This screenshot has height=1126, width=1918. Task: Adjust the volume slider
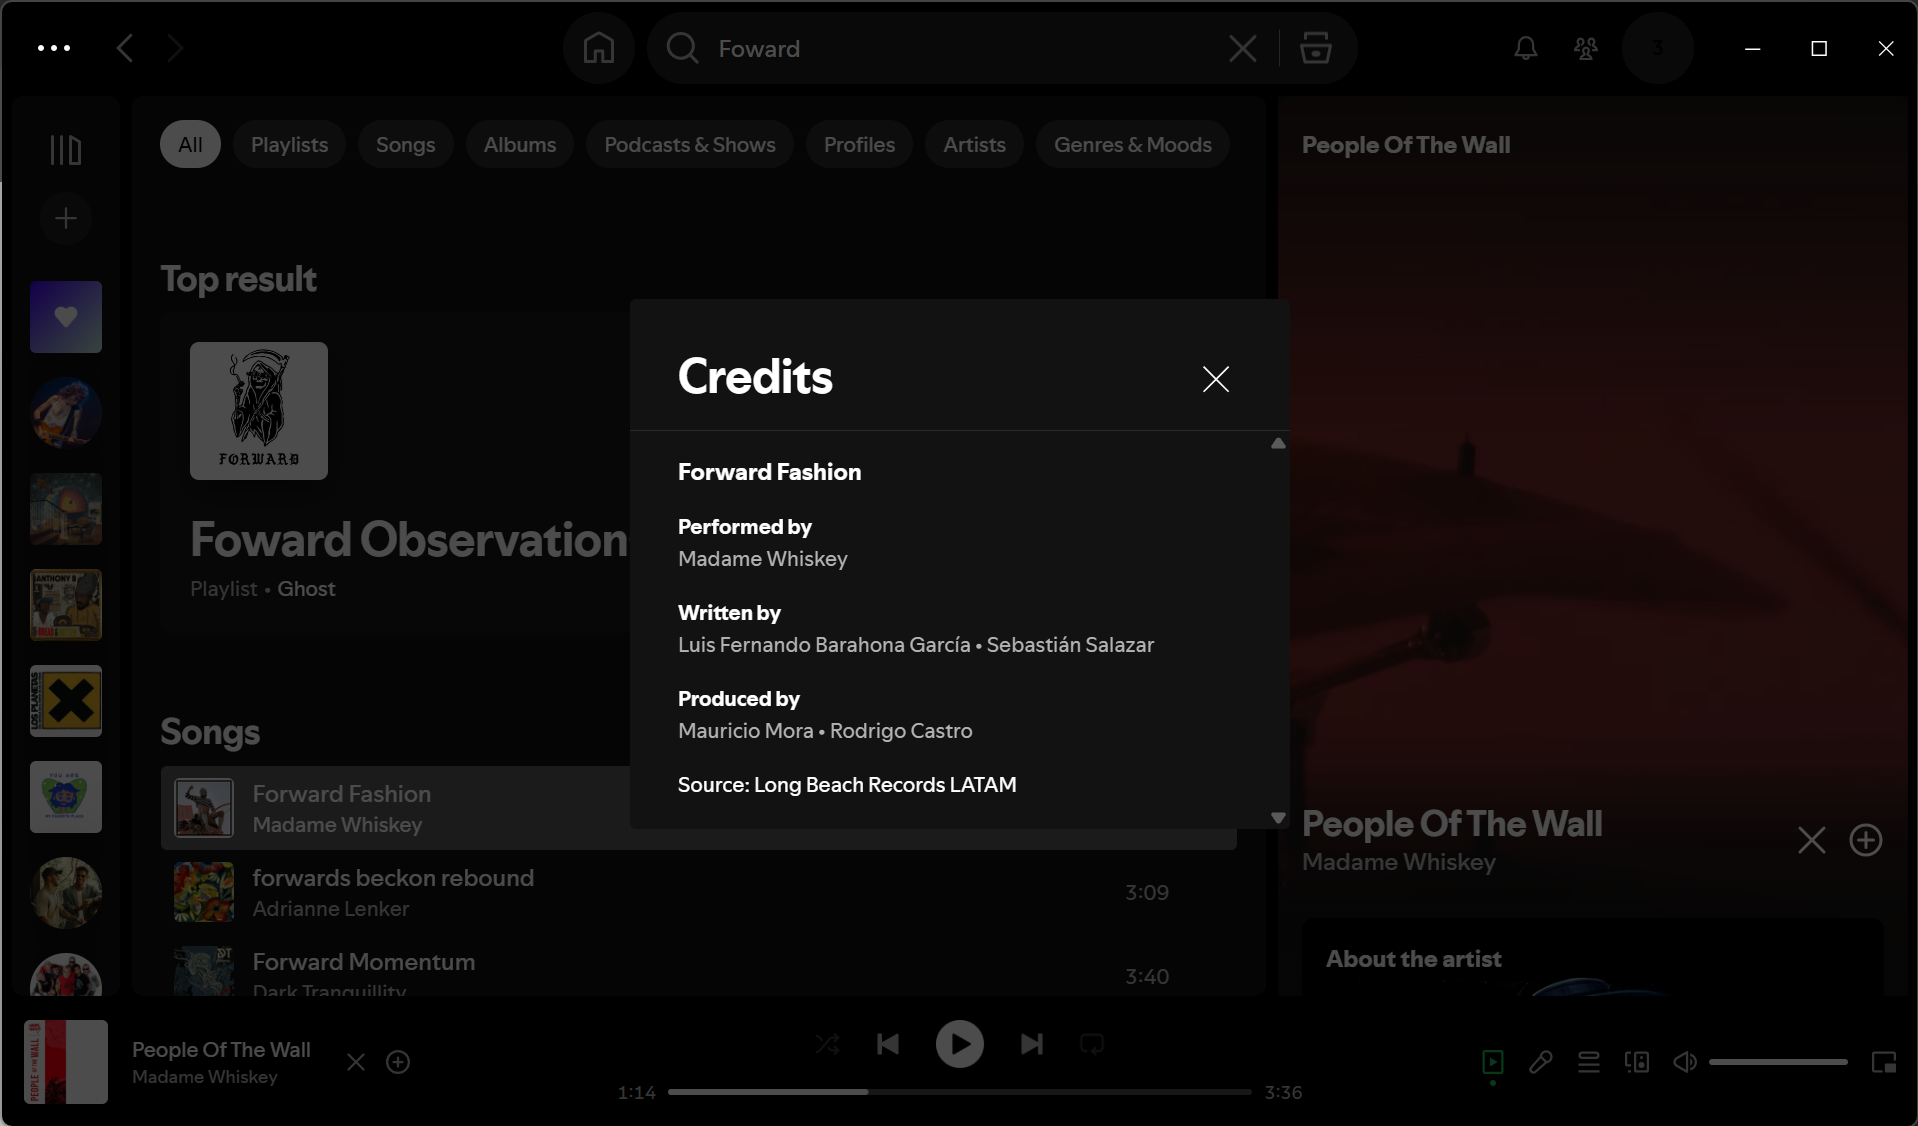[x=1778, y=1062]
